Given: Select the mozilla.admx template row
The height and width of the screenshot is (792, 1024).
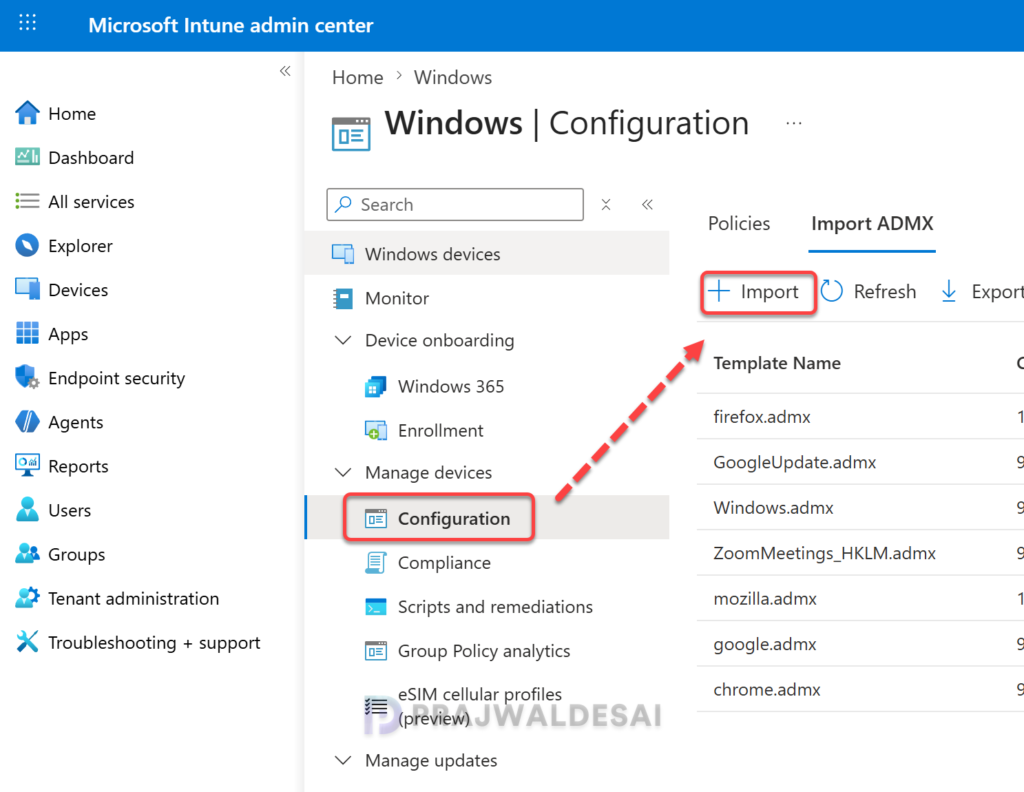Looking at the screenshot, I should pyautogui.click(x=860, y=598).
